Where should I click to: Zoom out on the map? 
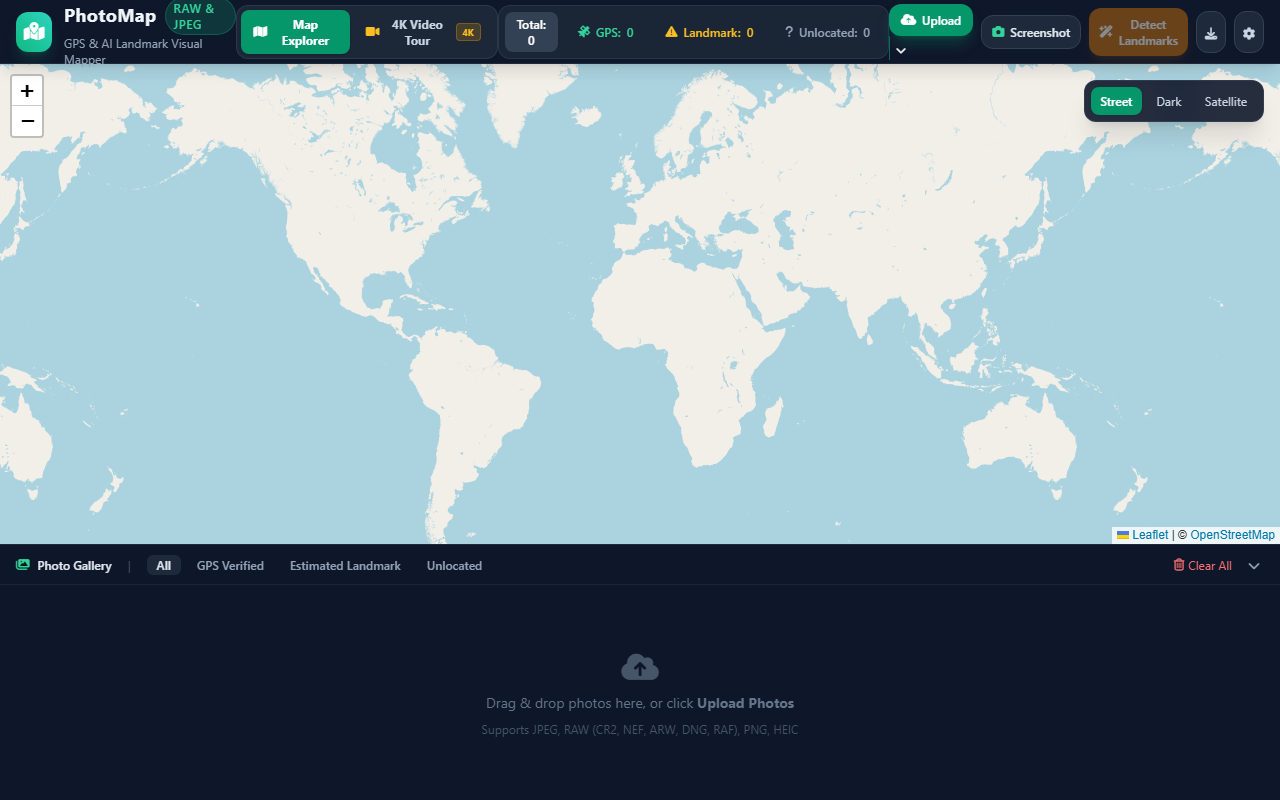pos(27,121)
